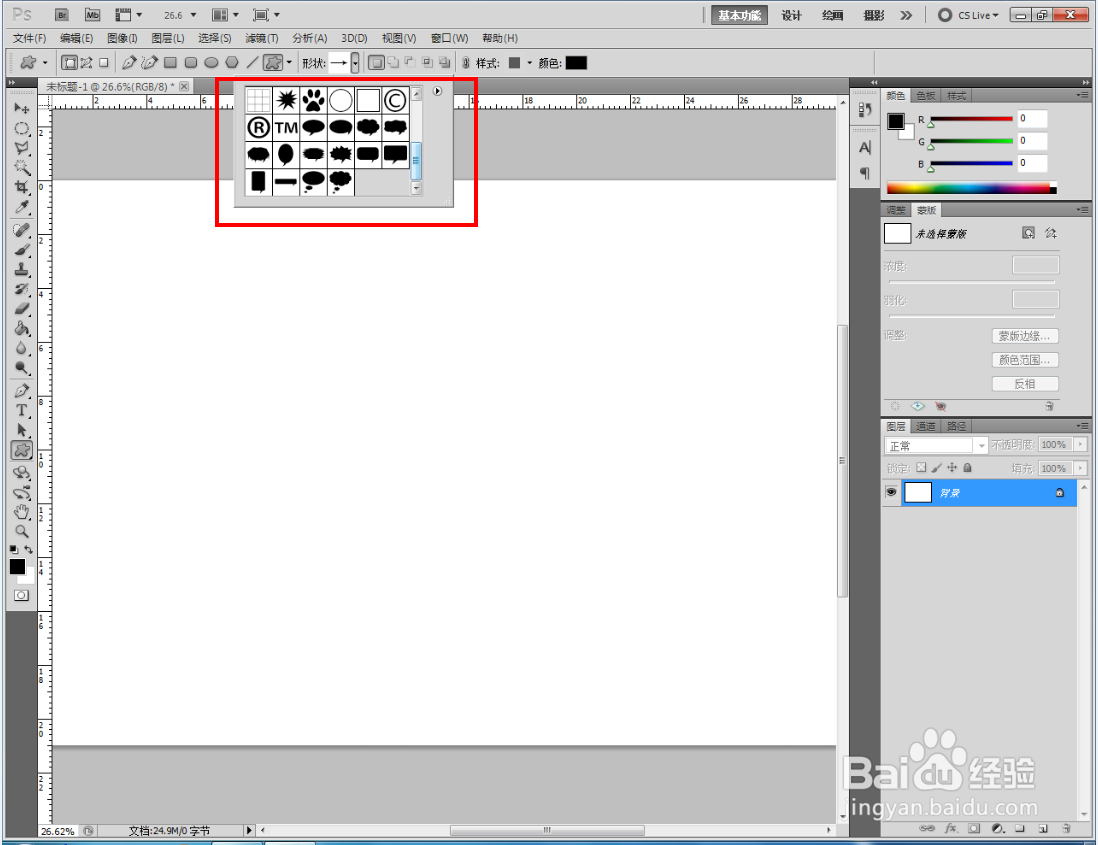Open the 图像(I) menu
The image size is (1098, 845).
[x=122, y=38]
